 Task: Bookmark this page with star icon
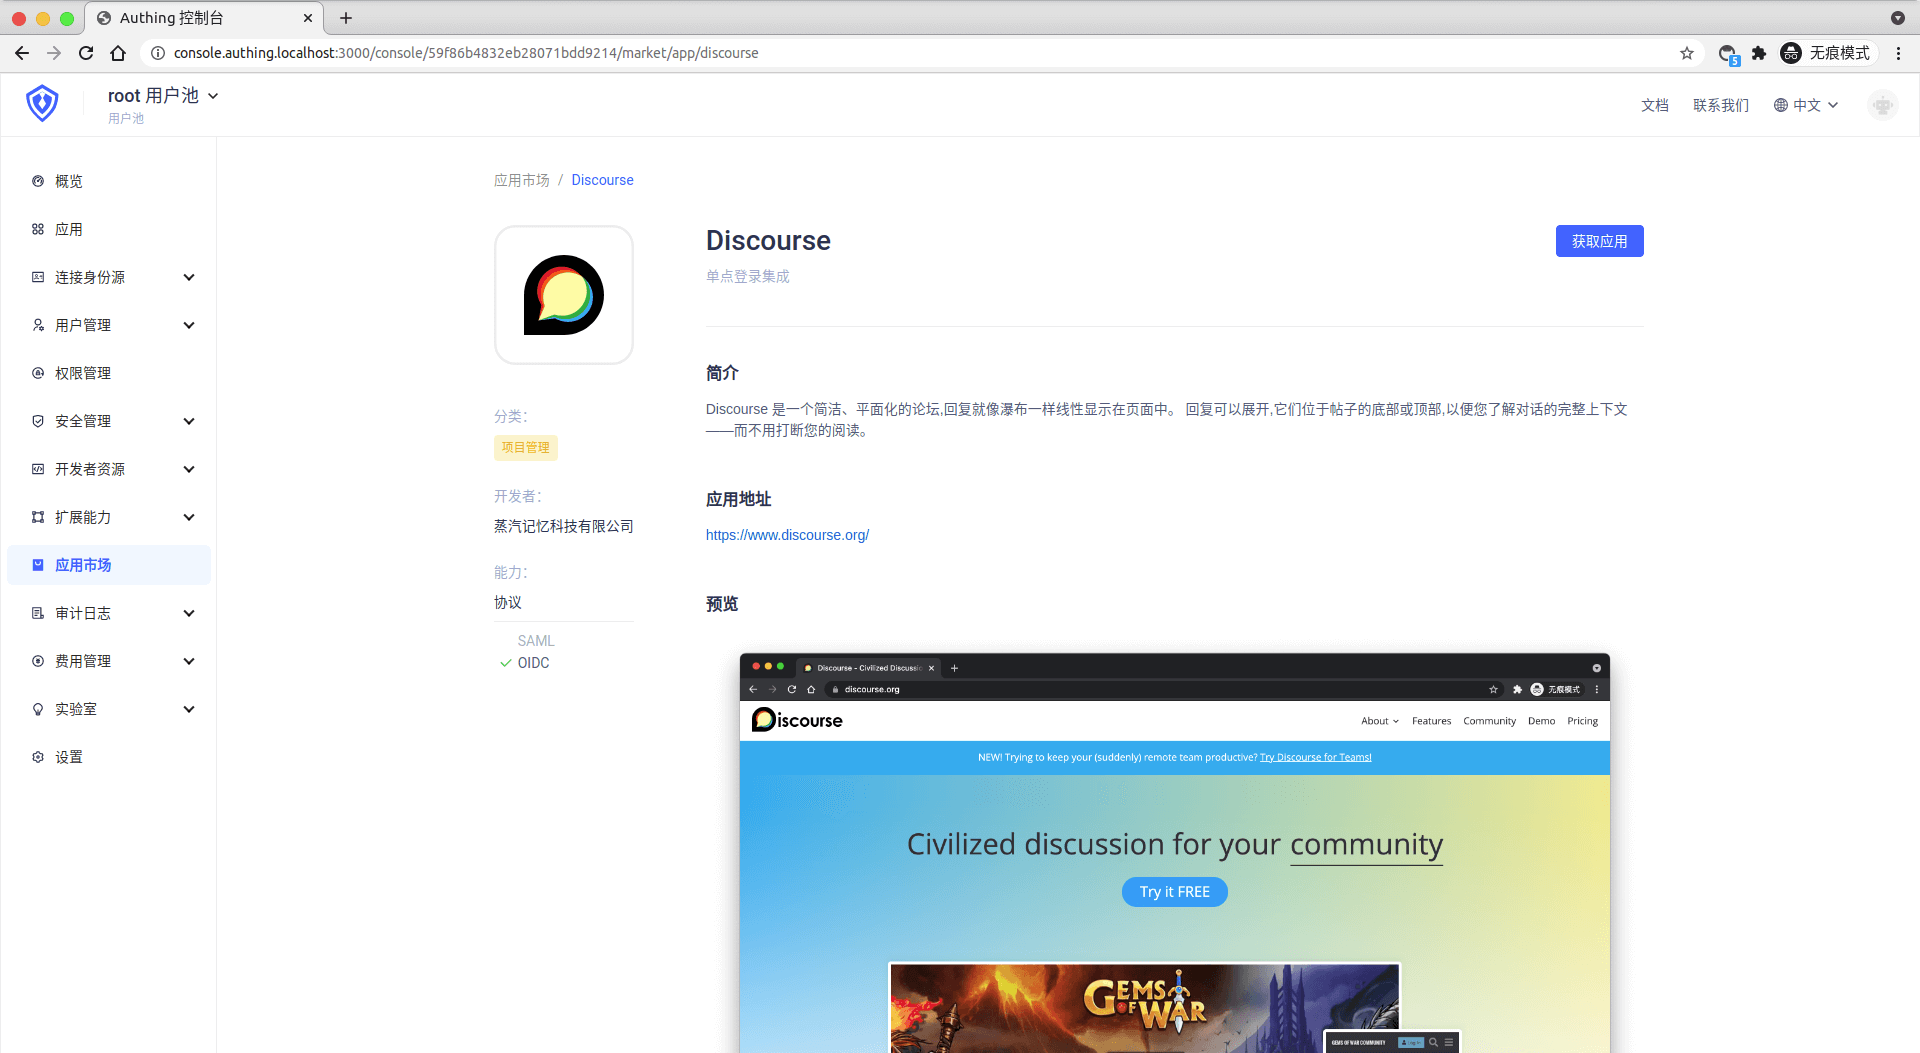coord(1687,53)
